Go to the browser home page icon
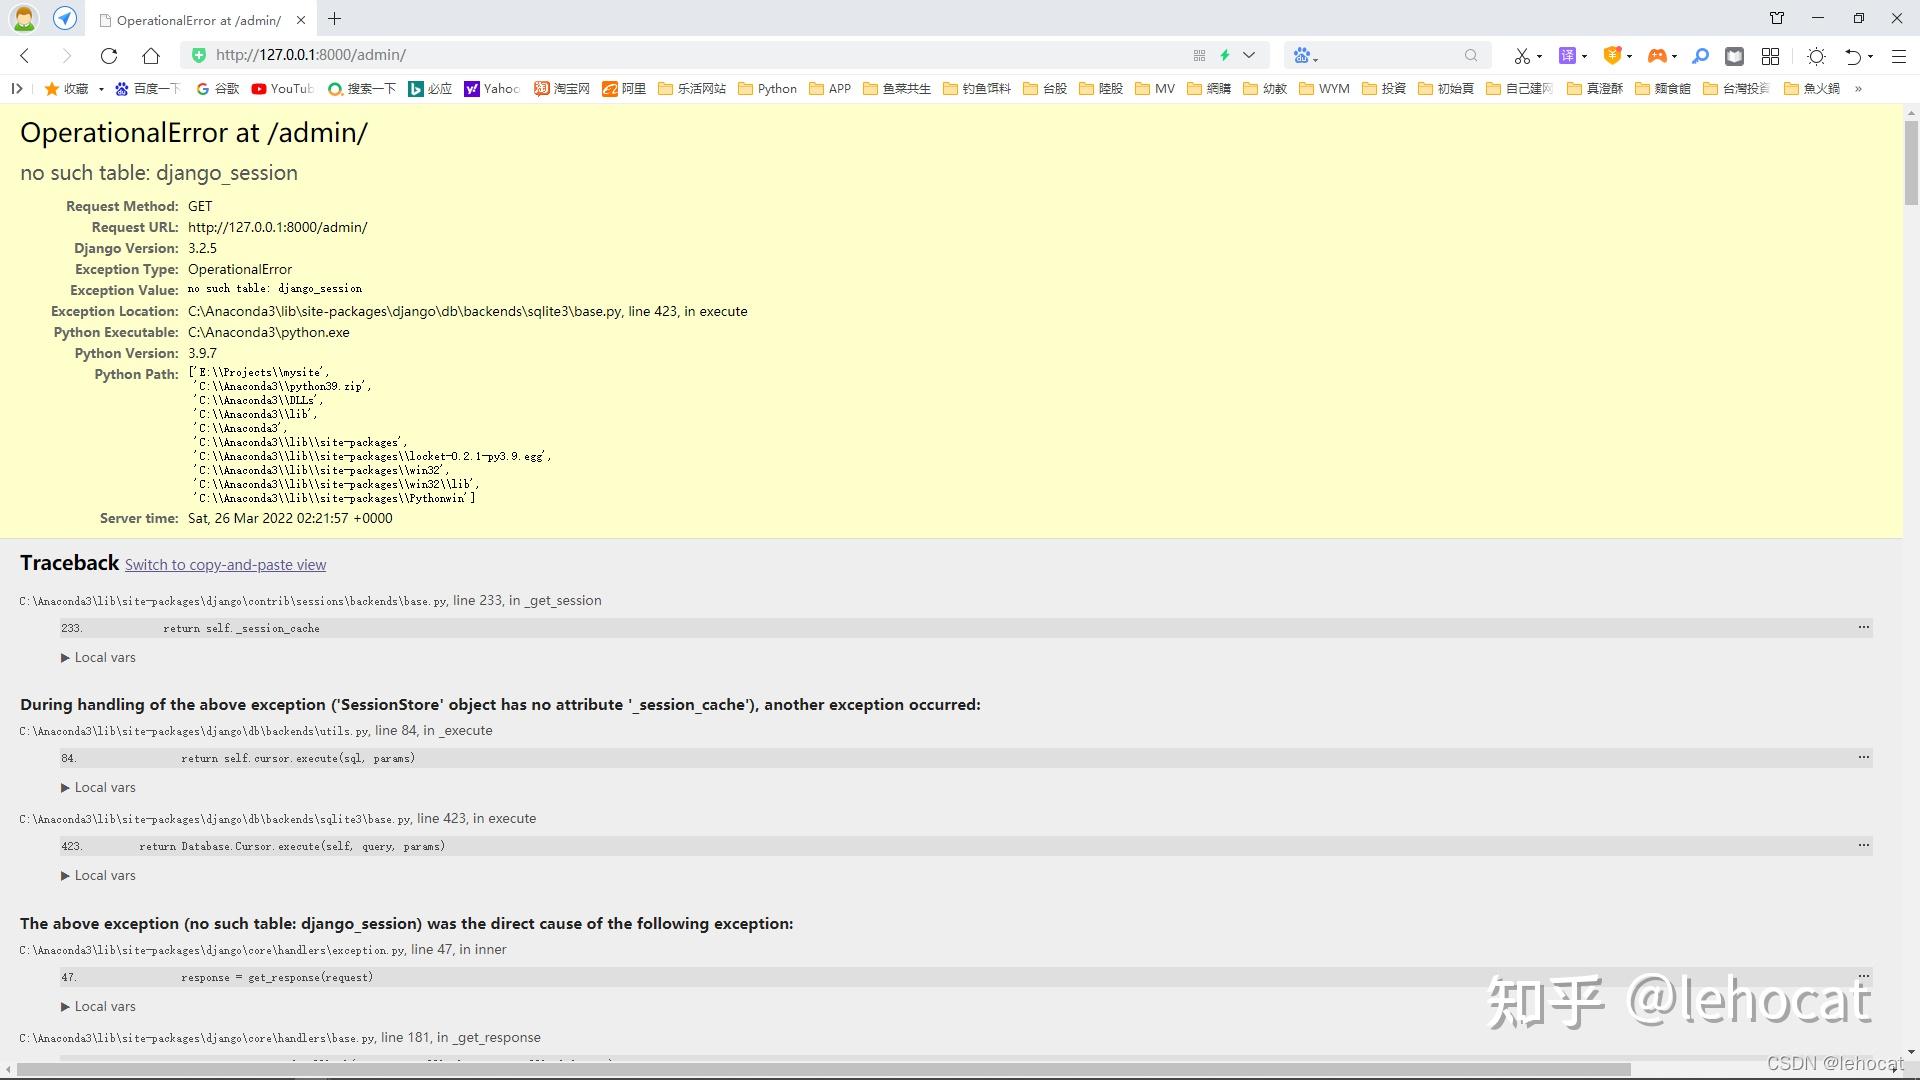1920x1080 pixels. click(150, 56)
